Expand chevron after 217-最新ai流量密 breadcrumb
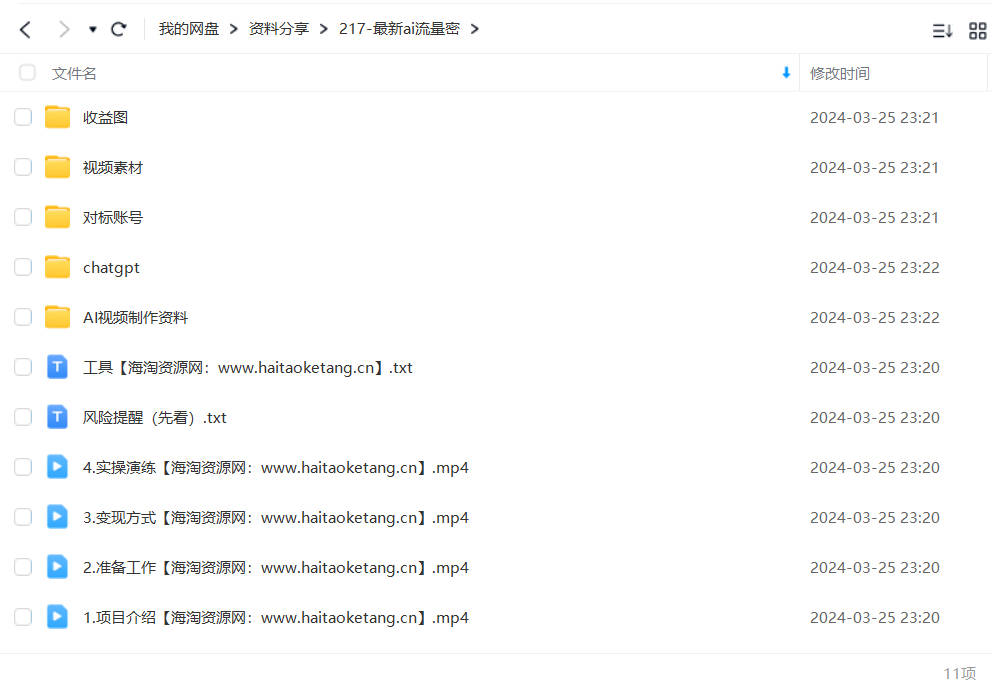Screen dimensions: 992x687 [x=474, y=29]
